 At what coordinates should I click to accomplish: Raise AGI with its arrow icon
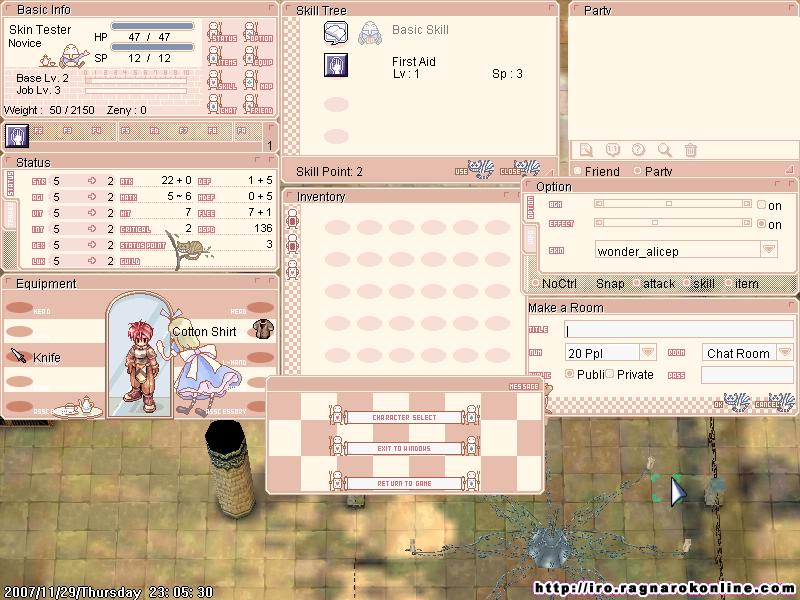click(92, 196)
